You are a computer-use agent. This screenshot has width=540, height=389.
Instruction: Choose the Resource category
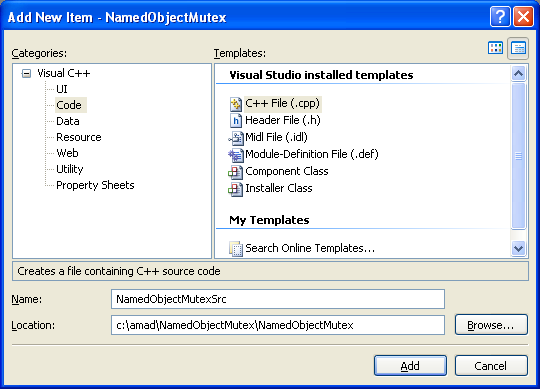pos(79,137)
